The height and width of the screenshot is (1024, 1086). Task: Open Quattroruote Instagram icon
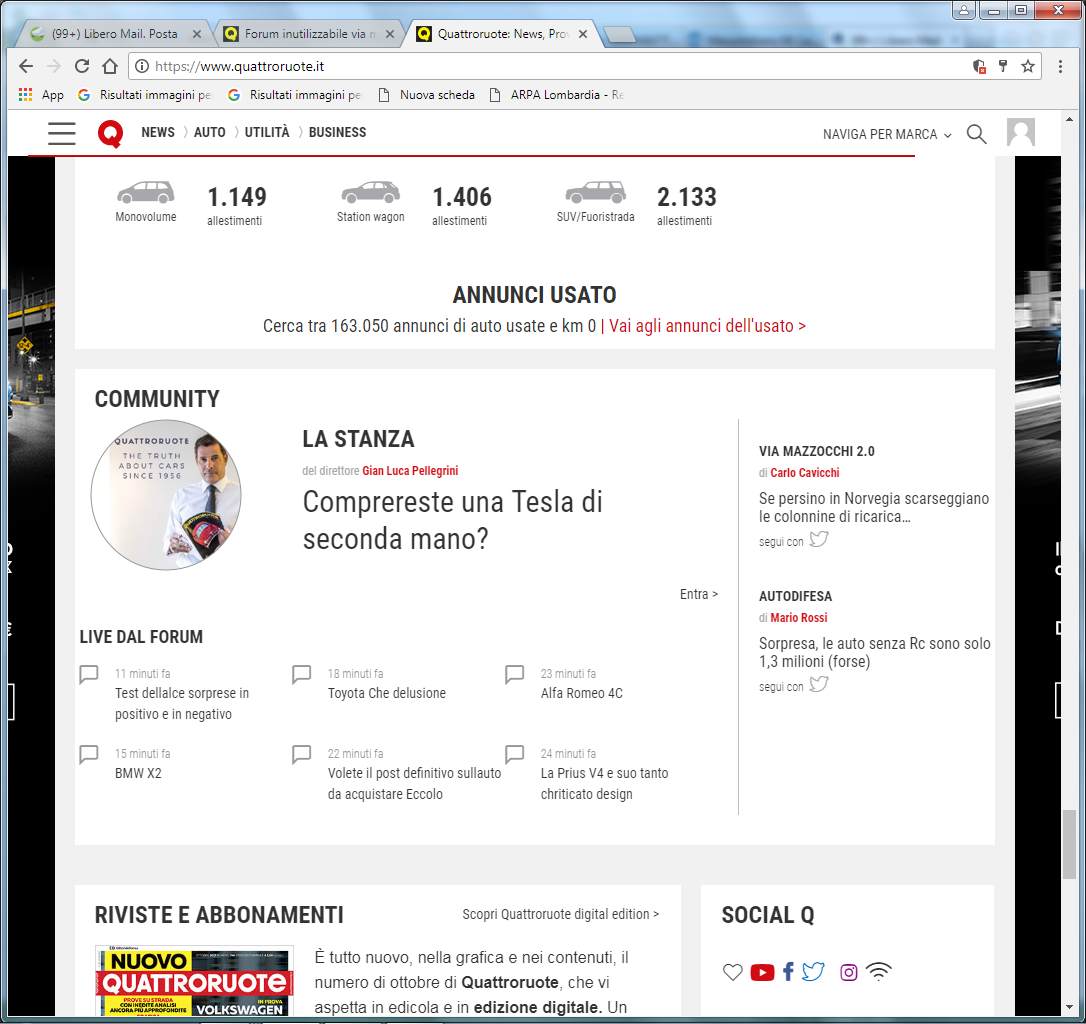[848, 973]
